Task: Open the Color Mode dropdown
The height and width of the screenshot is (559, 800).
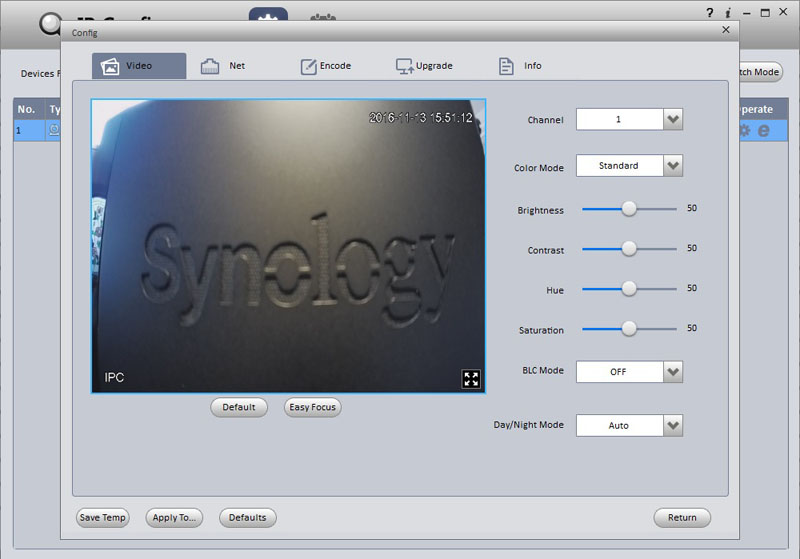Action: click(673, 166)
